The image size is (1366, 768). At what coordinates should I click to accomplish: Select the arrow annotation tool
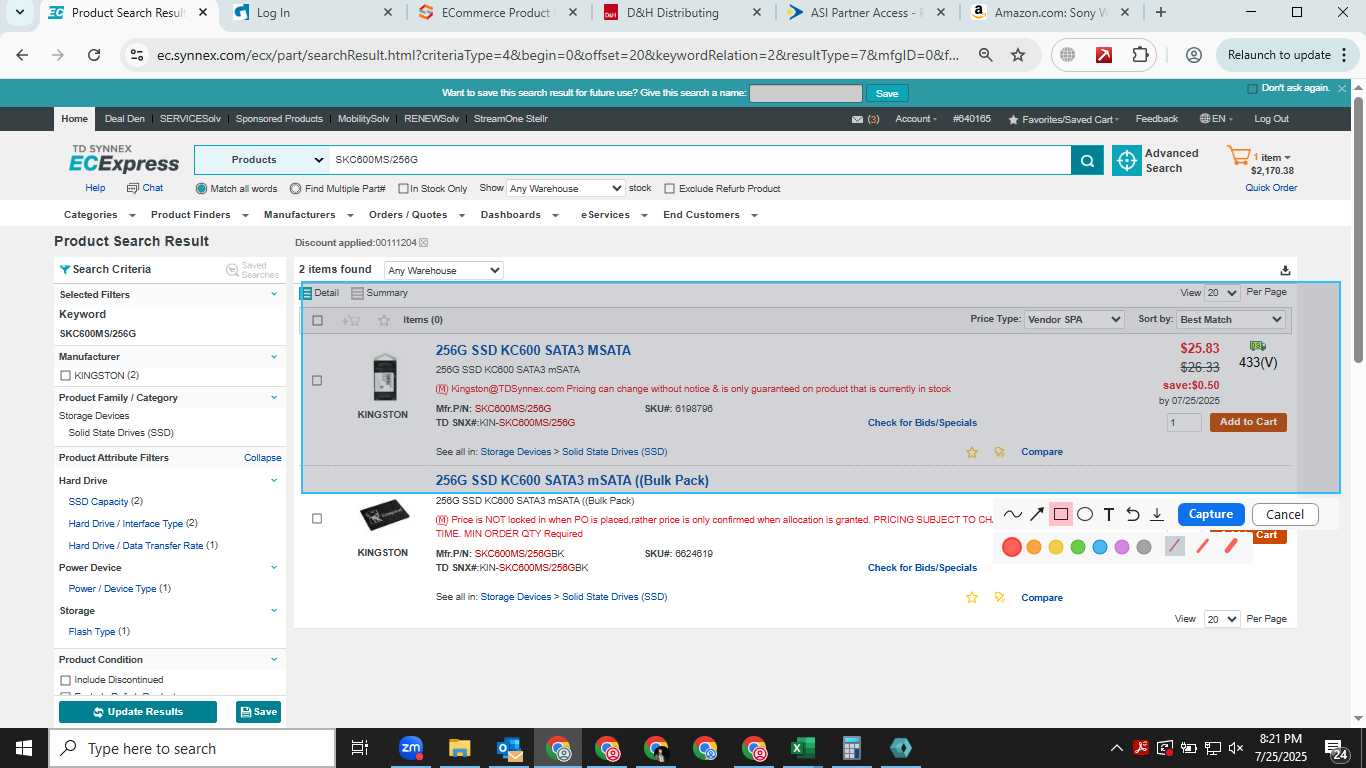(1037, 514)
